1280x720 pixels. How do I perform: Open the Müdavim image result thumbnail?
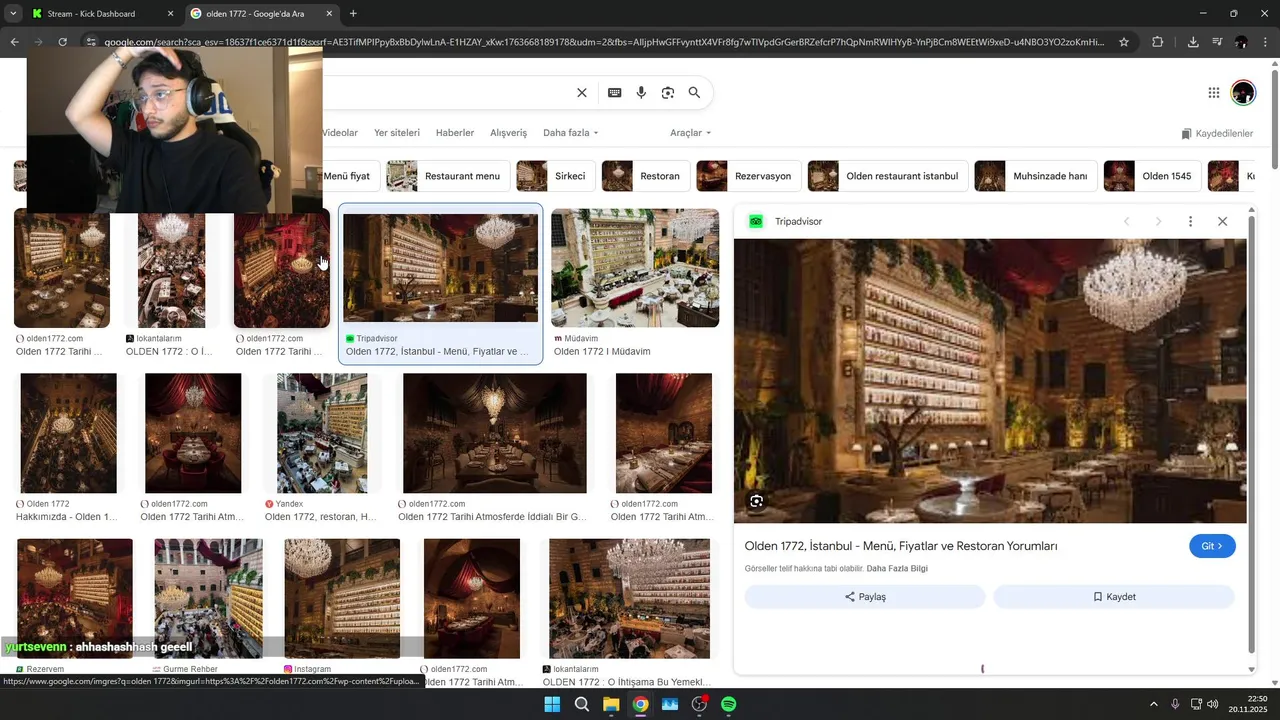(635, 268)
